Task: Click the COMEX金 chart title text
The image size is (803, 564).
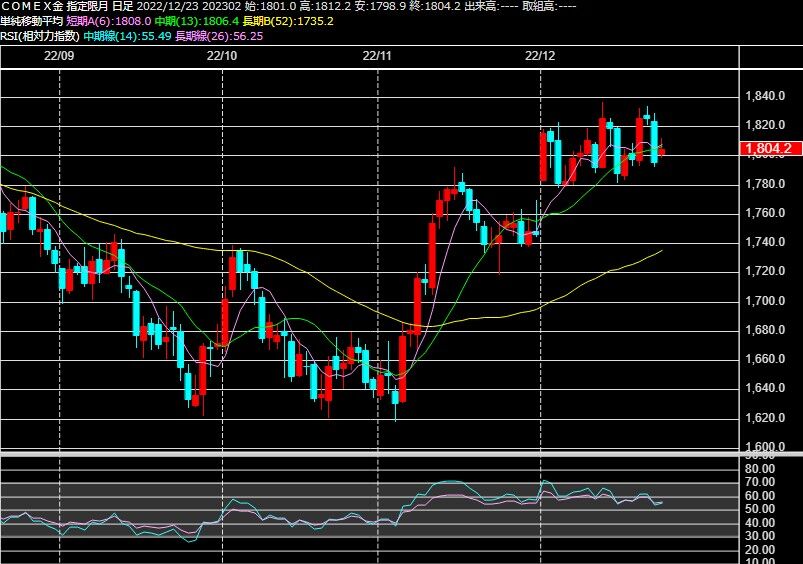Action: click(32, 6)
